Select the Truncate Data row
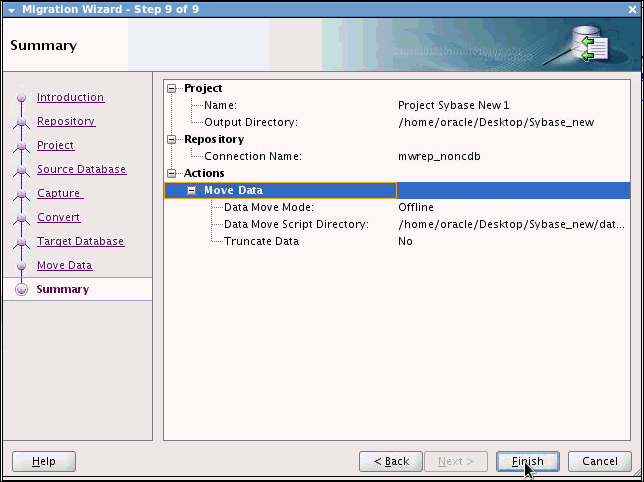This screenshot has width=644, height=482. click(397, 241)
